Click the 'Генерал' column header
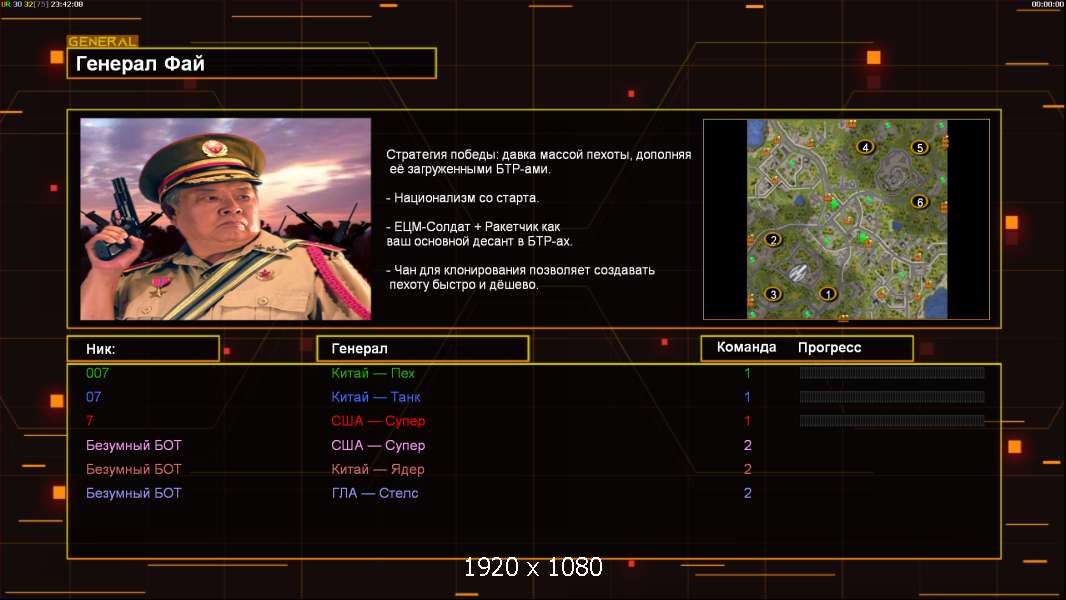 coord(423,349)
